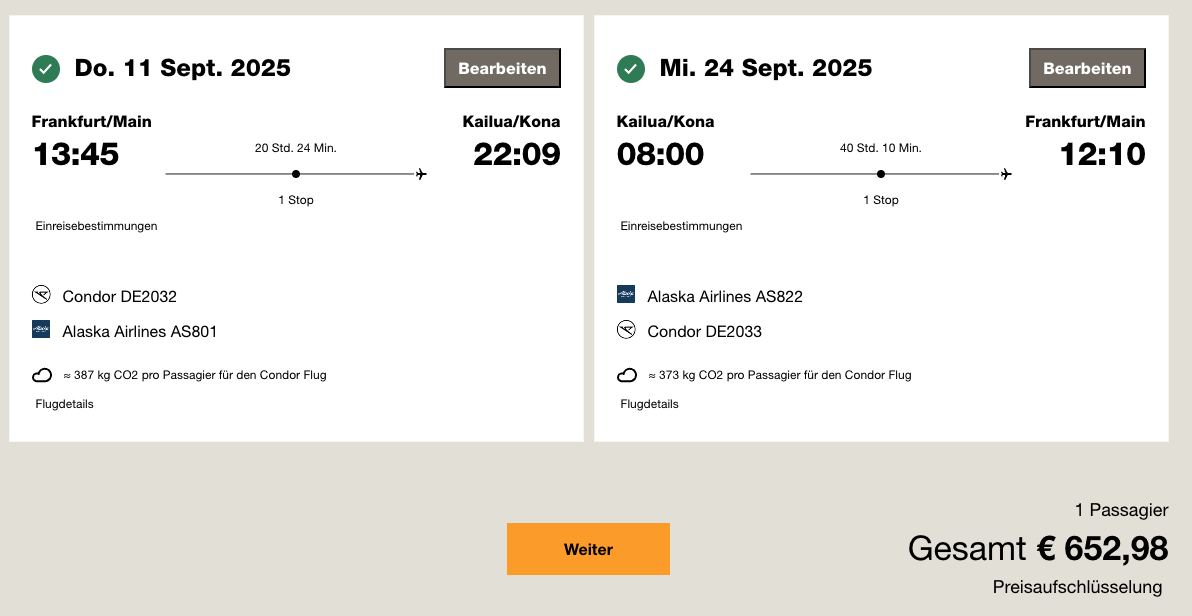Click airplane icon on outbound flight line

(421, 174)
